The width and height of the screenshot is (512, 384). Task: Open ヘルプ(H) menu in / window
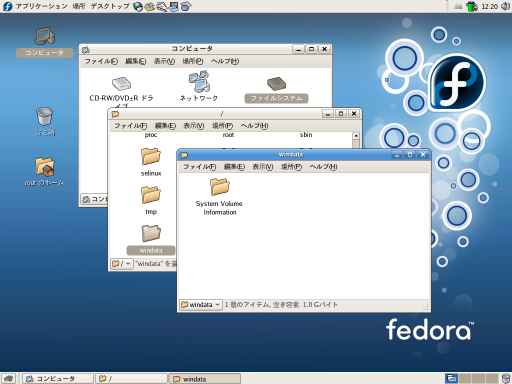tap(254, 126)
